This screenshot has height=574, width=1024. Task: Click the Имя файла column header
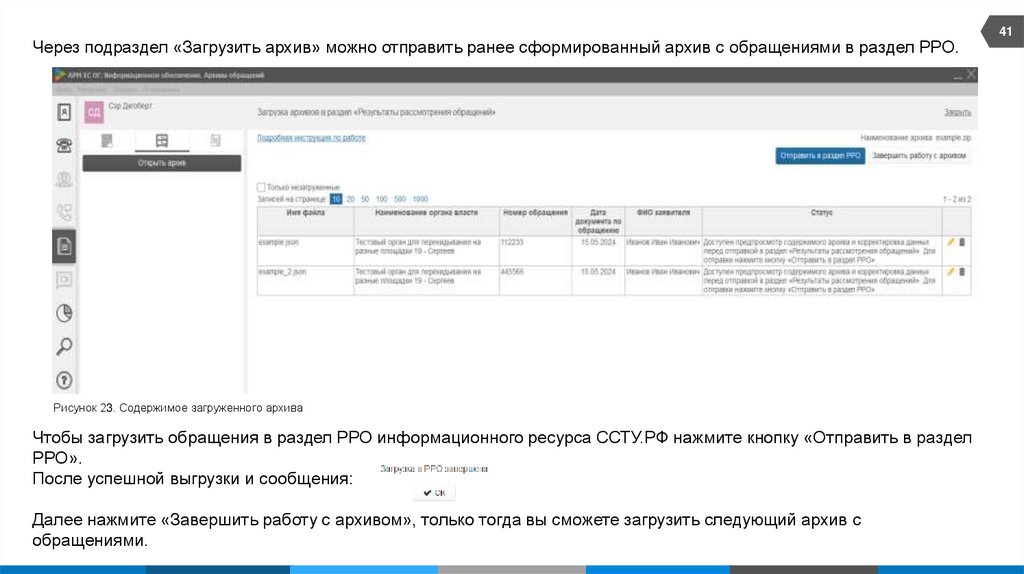[306, 221]
